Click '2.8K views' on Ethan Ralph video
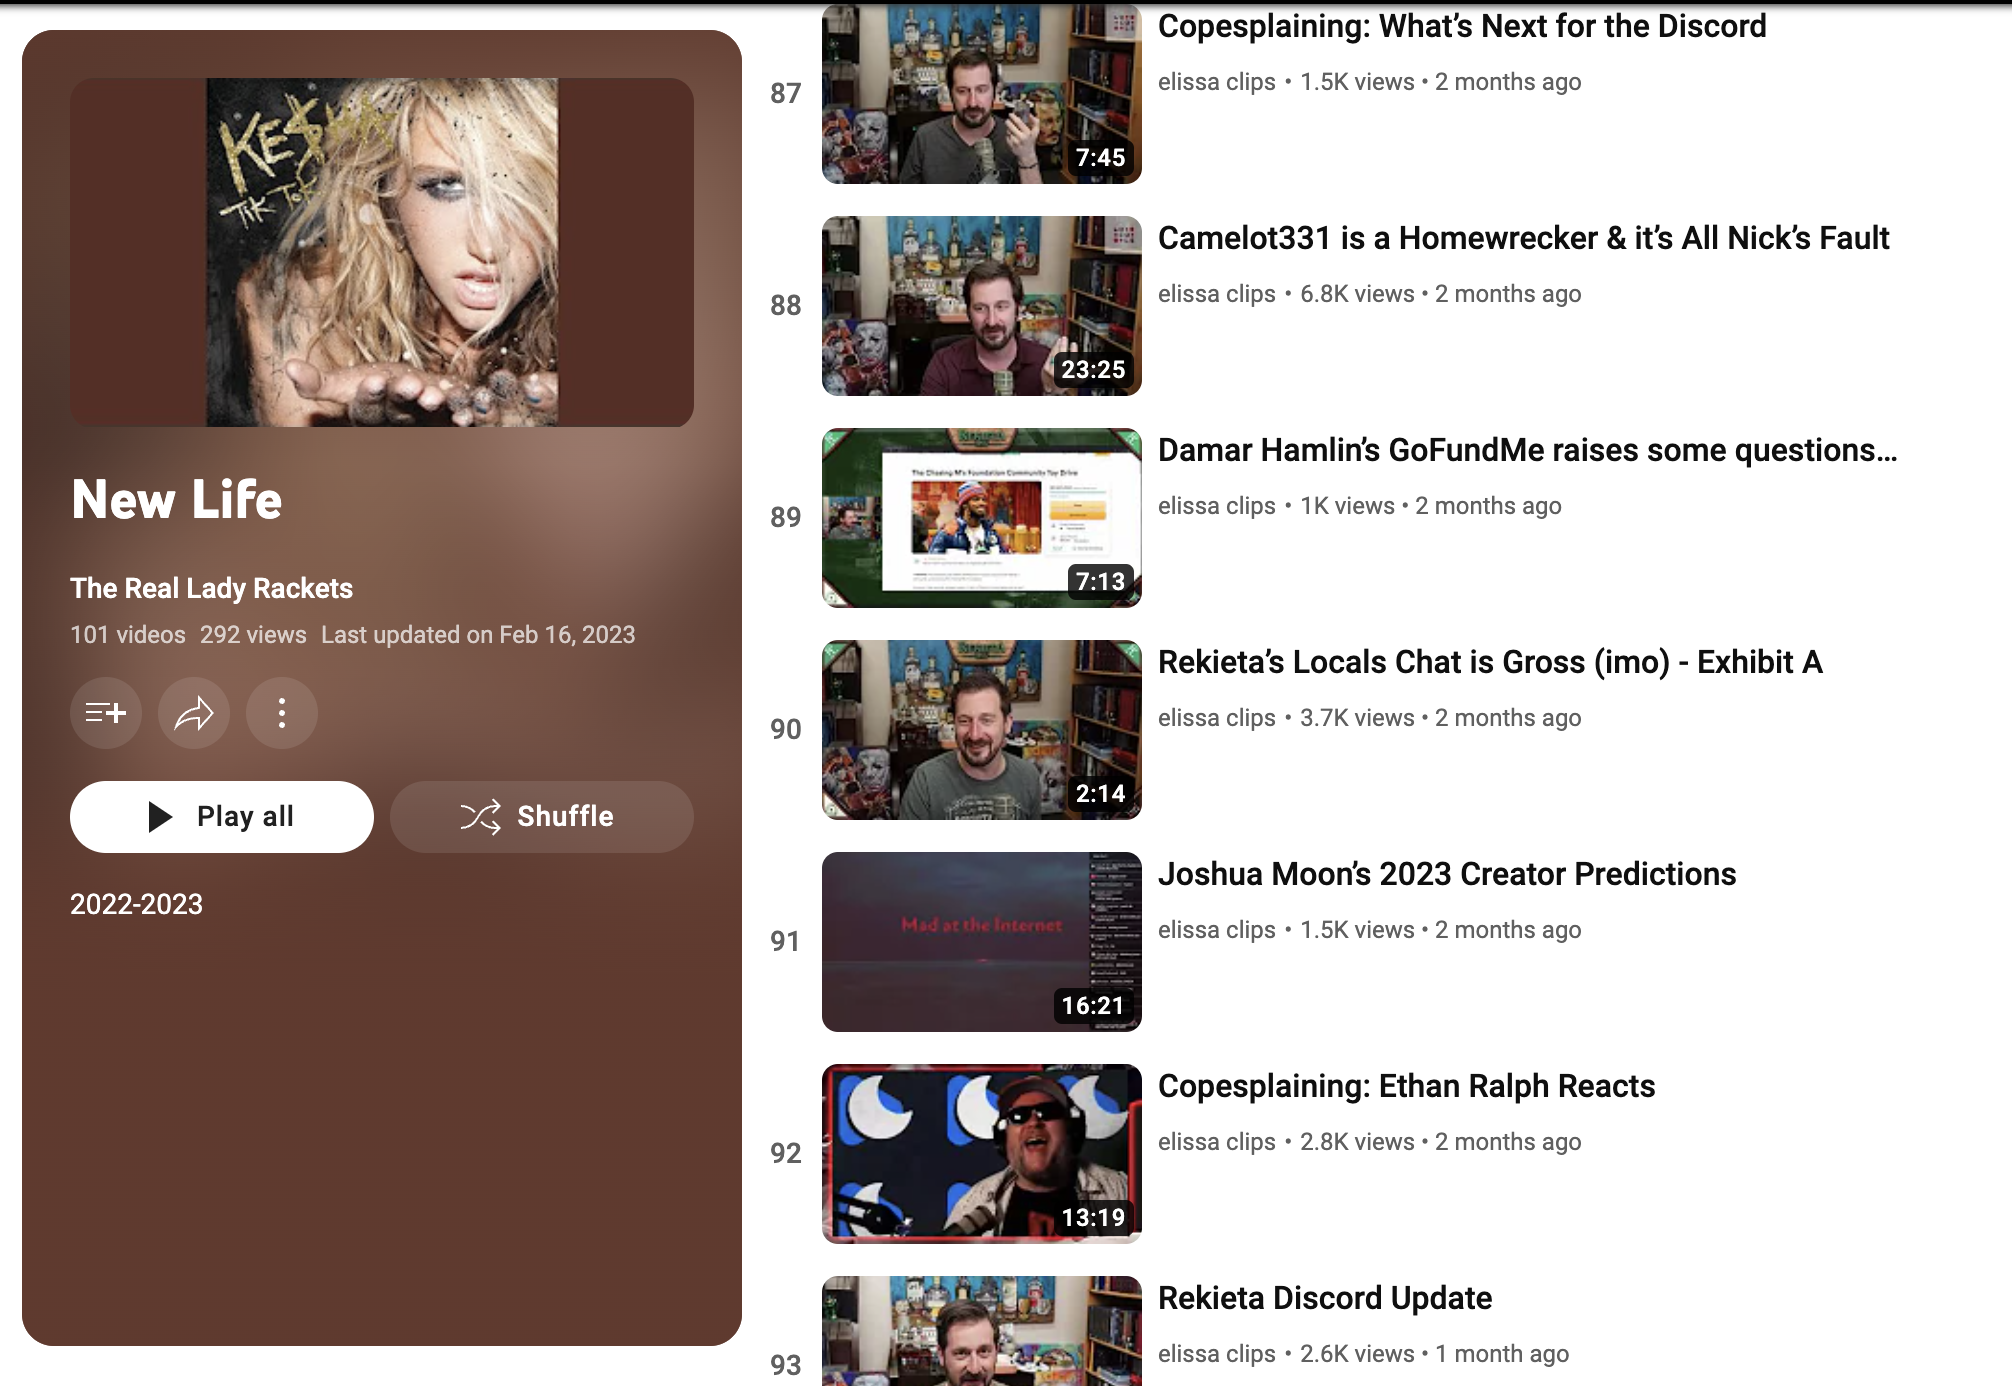 (x=1357, y=1142)
